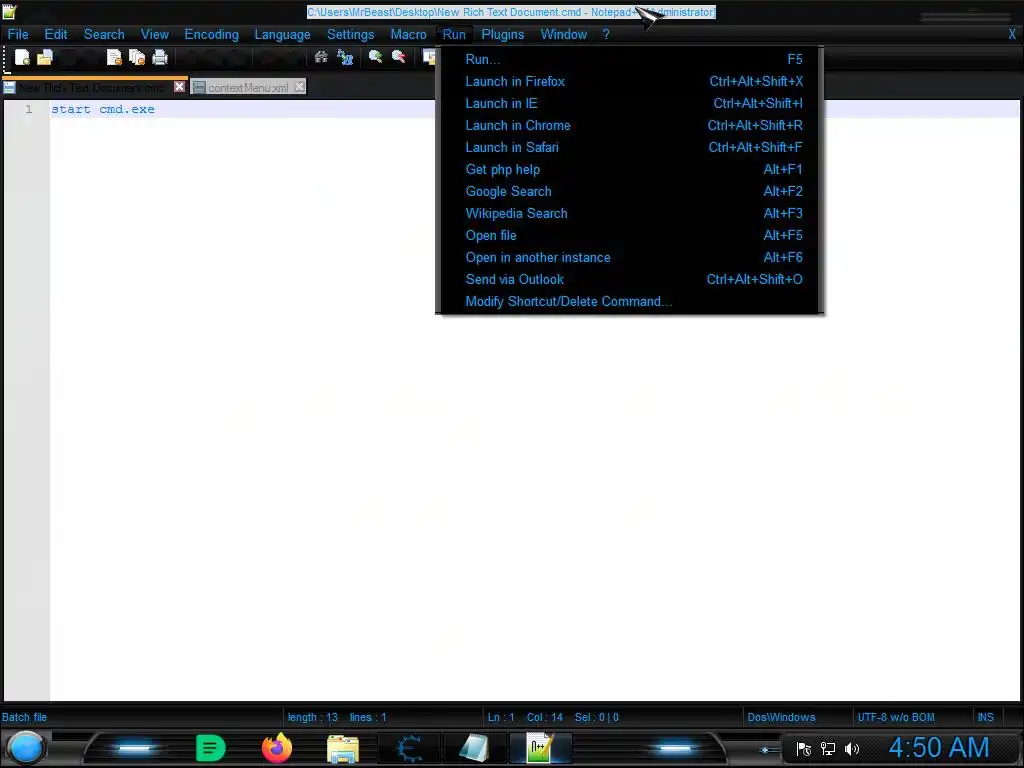Image resolution: width=1024 pixels, height=768 pixels.
Task: Click 'UTF-8 w/o BOM' encoding in status bar
Action: 895,717
